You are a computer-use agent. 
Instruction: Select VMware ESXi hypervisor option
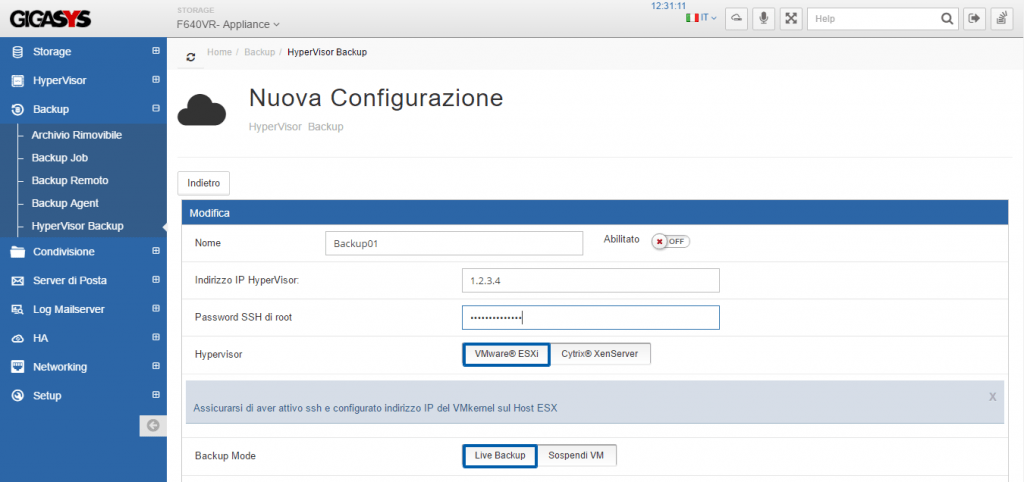click(506, 355)
